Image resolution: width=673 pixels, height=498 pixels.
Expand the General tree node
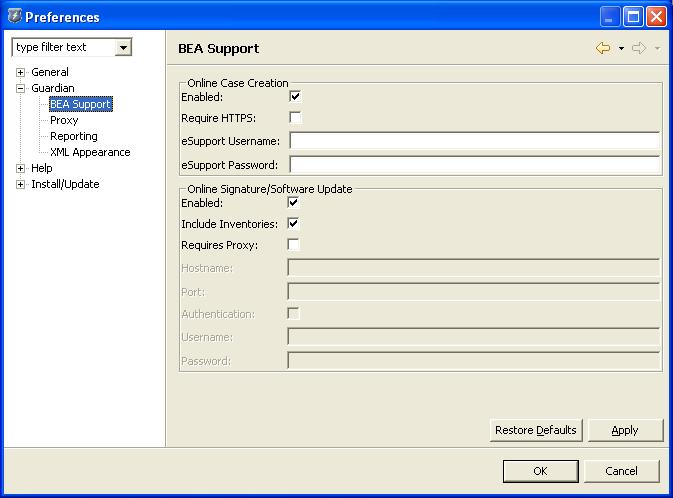(20, 72)
